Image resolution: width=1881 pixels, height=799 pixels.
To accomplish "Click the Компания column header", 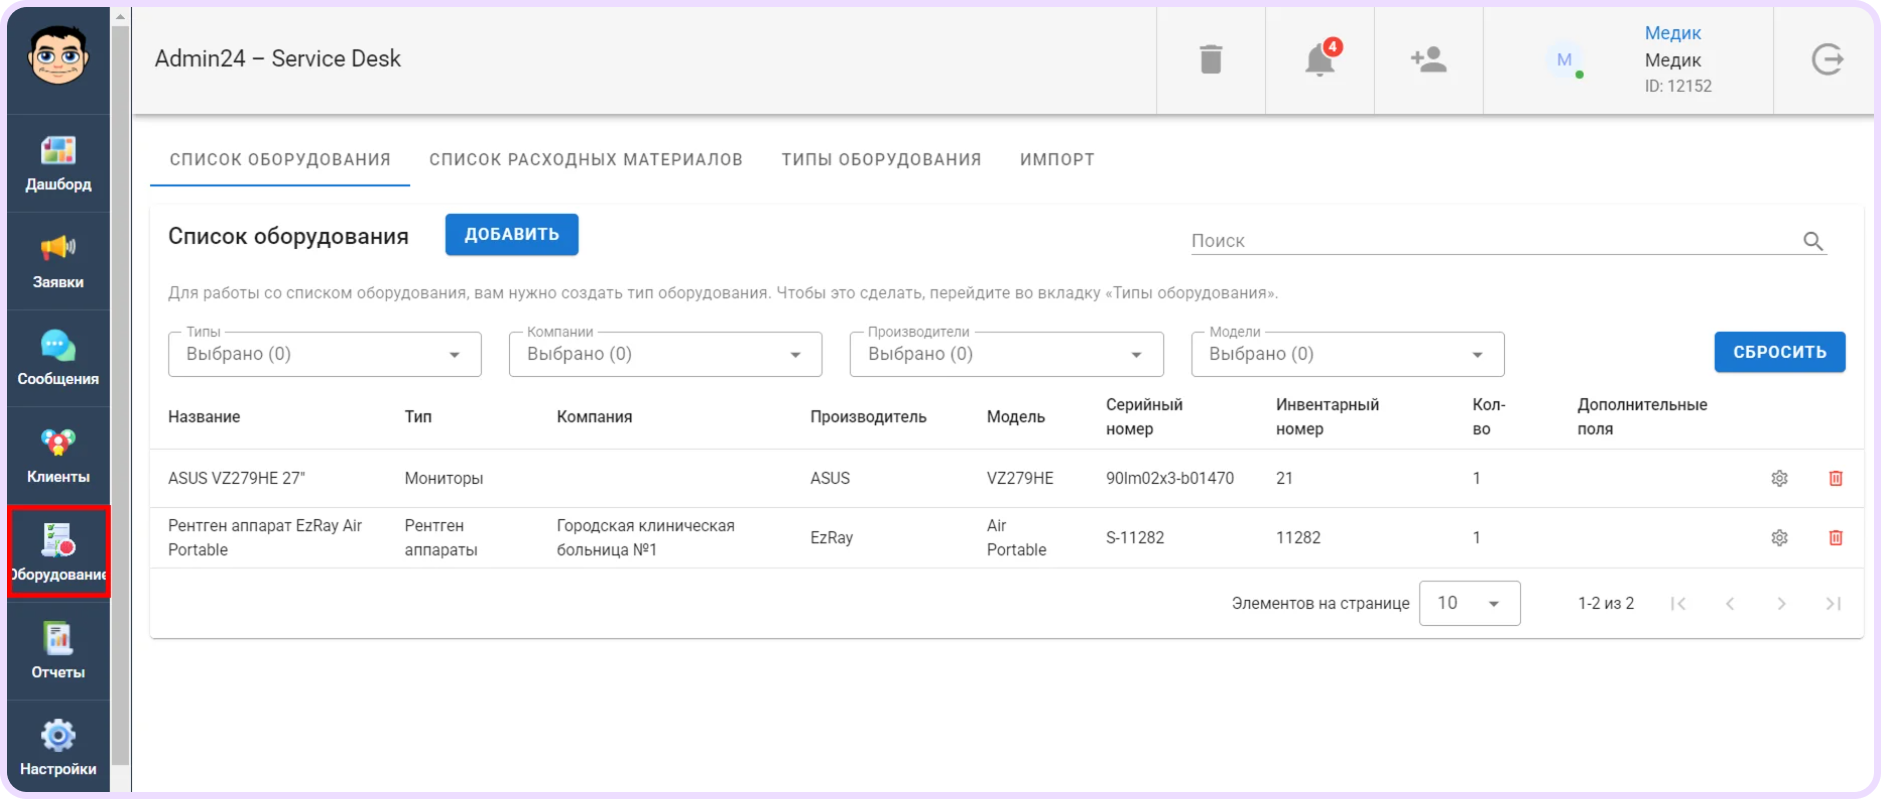I will point(594,417).
